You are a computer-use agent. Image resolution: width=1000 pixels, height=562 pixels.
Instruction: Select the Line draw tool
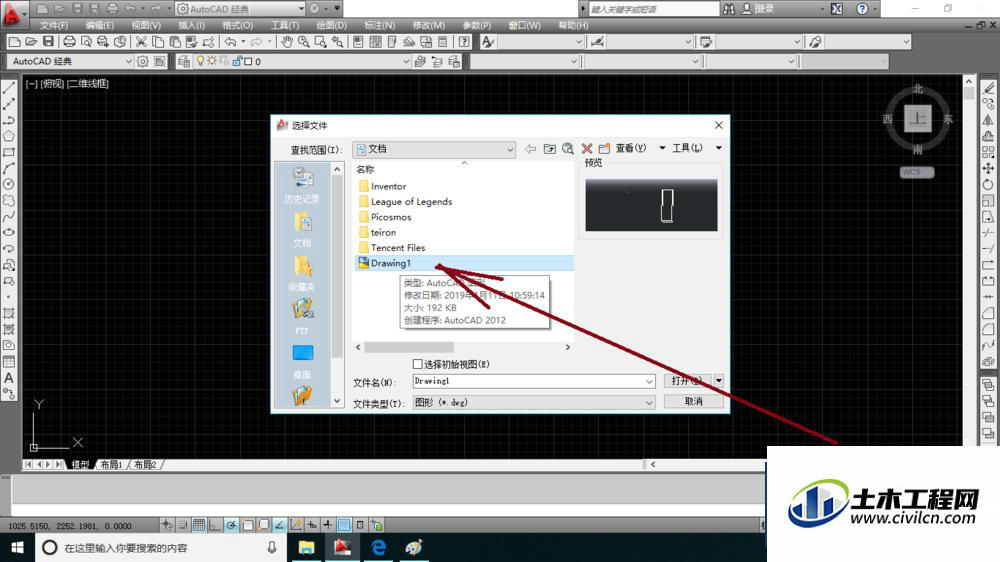9,88
